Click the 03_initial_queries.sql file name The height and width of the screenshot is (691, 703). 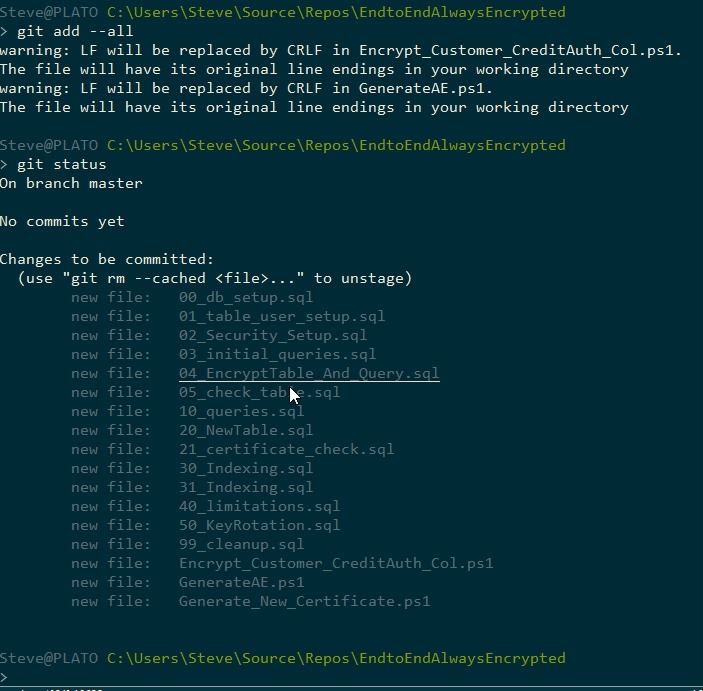pos(277,354)
